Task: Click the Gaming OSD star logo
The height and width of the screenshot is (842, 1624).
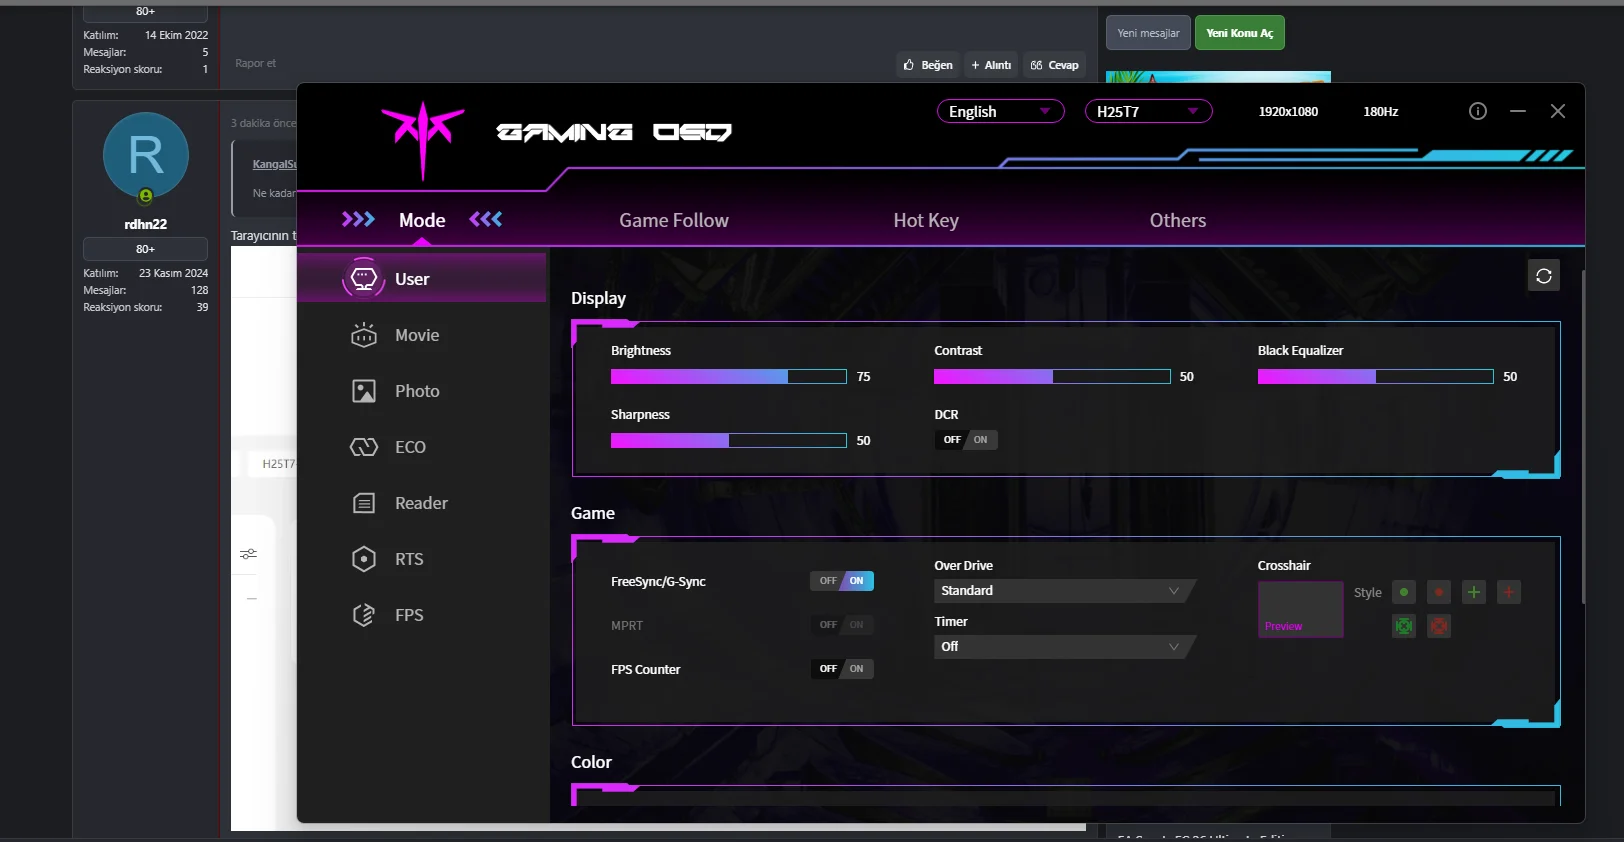Action: tap(423, 139)
